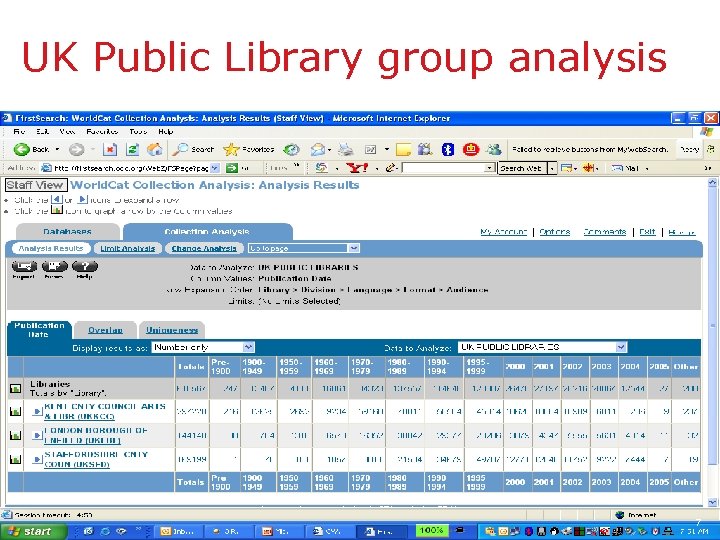Click the IE Back button

[x=31, y=149]
